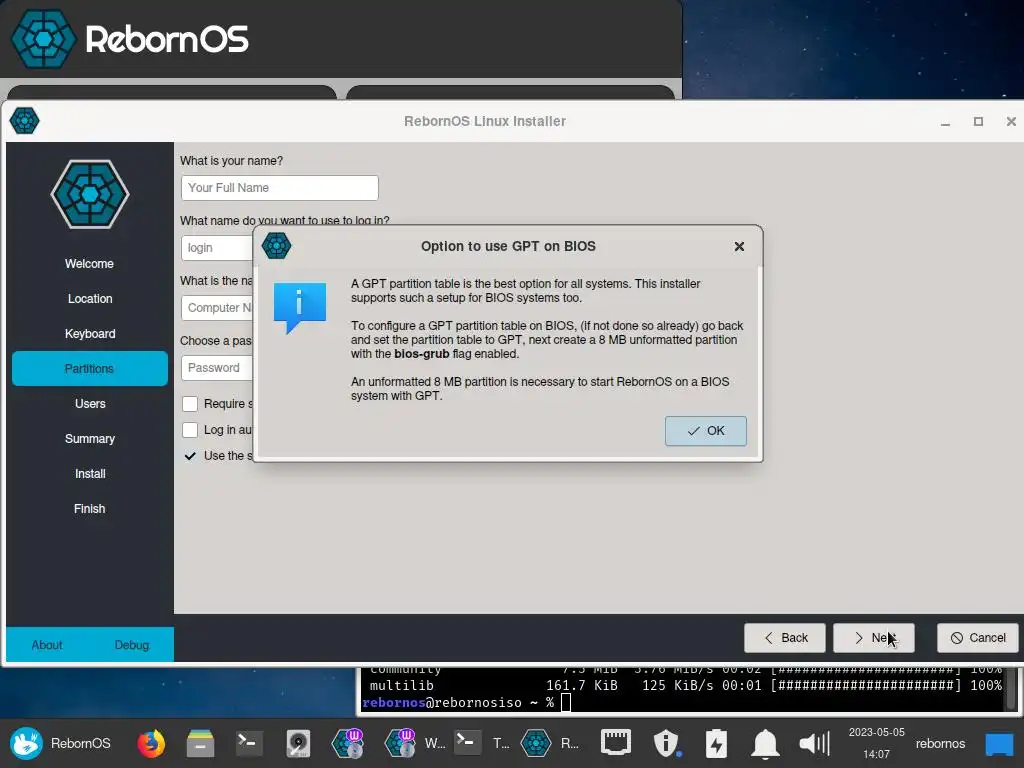The width and height of the screenshot is (1024, 768).
Task: Click the 'What is your name?' label
Action: 231,161
